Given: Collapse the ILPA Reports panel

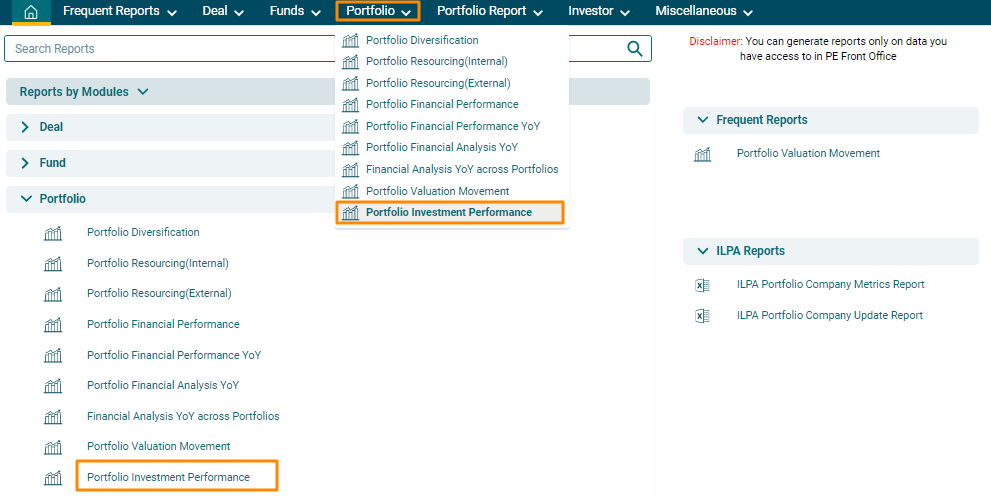Looking at the screenshot, I should (x=703, y=251).
